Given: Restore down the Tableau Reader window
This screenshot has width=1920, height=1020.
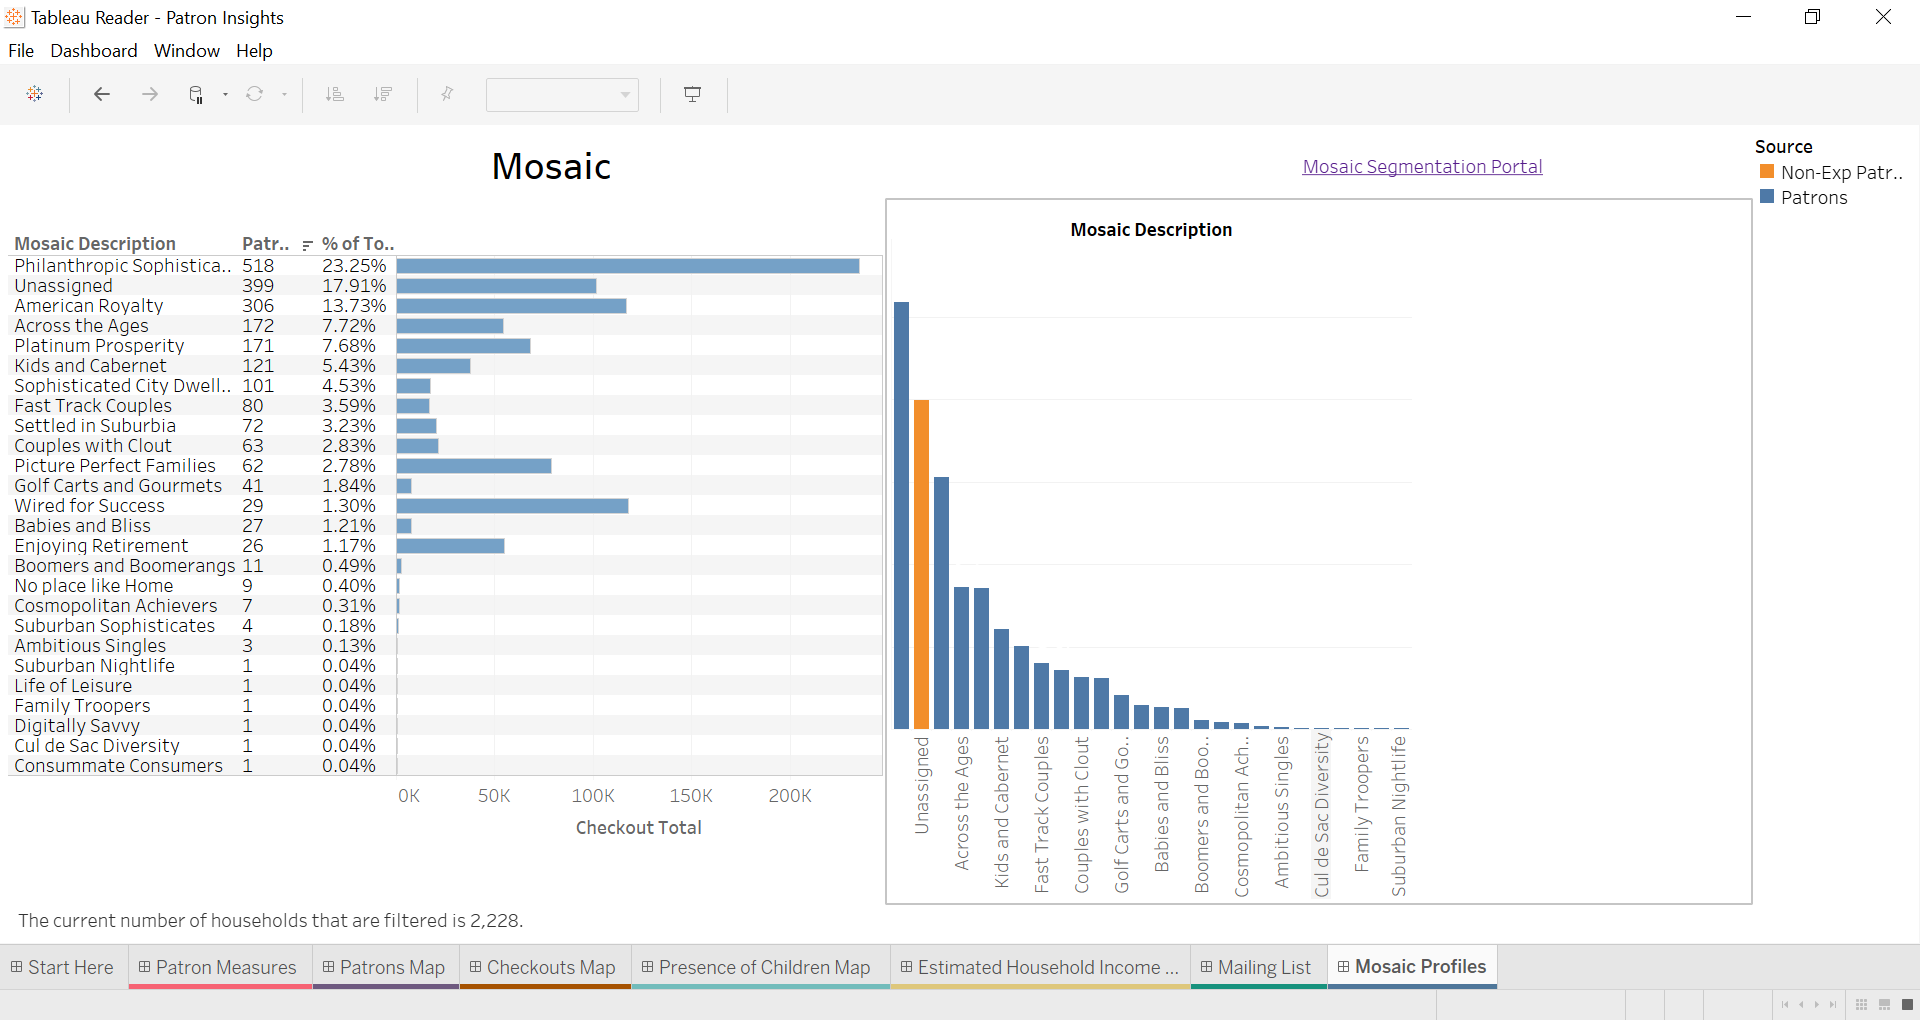Looking at the screenshot, I should click(1812, 17).
